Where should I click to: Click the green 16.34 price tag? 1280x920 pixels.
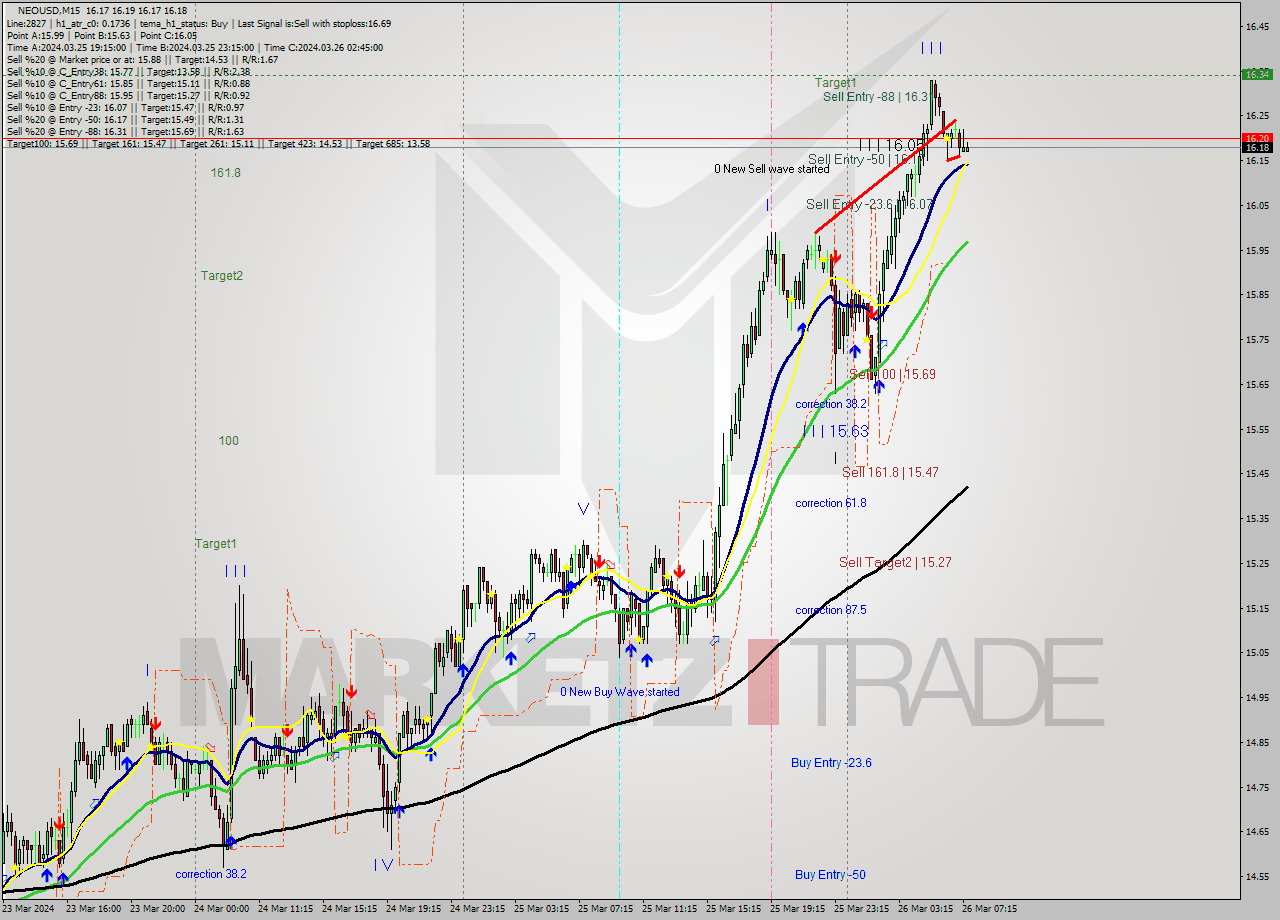coord(1256,74)
